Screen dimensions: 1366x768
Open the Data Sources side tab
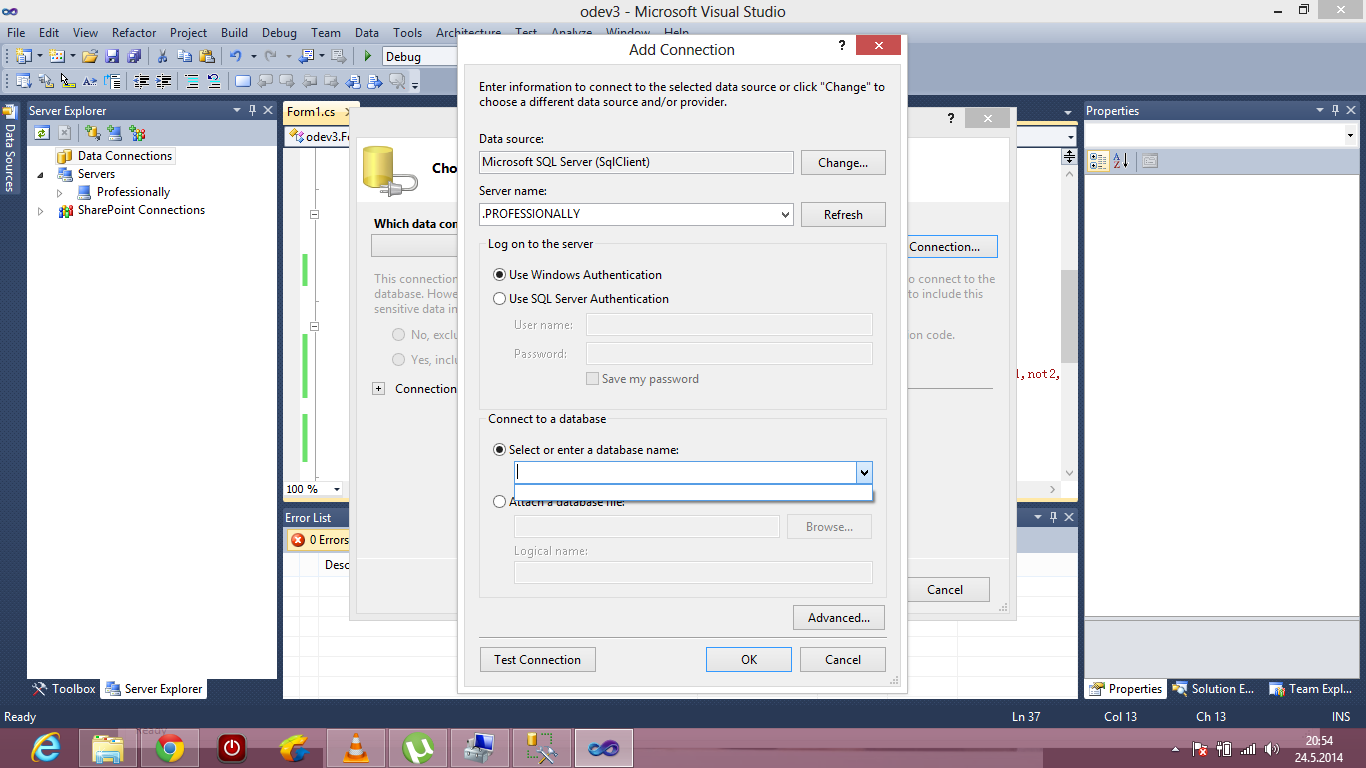[10, 148]
